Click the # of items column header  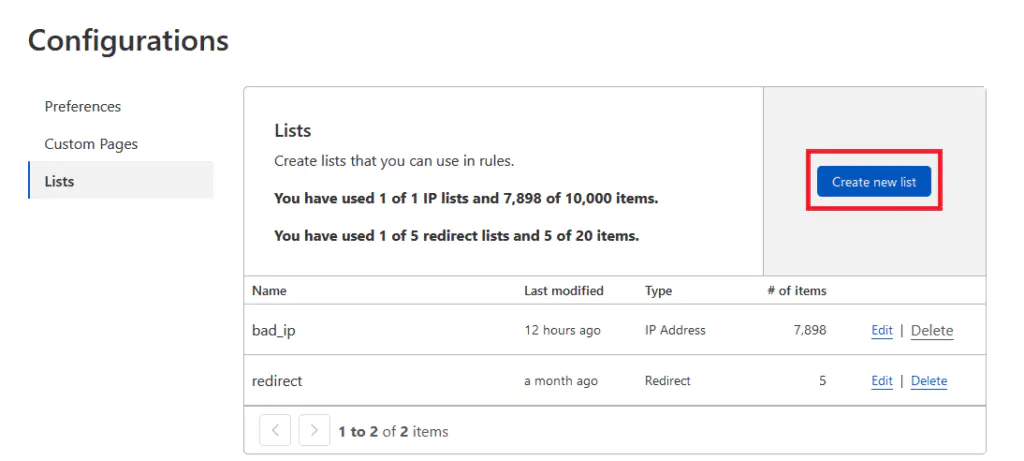pyautogui.click(x=796, y=291)
